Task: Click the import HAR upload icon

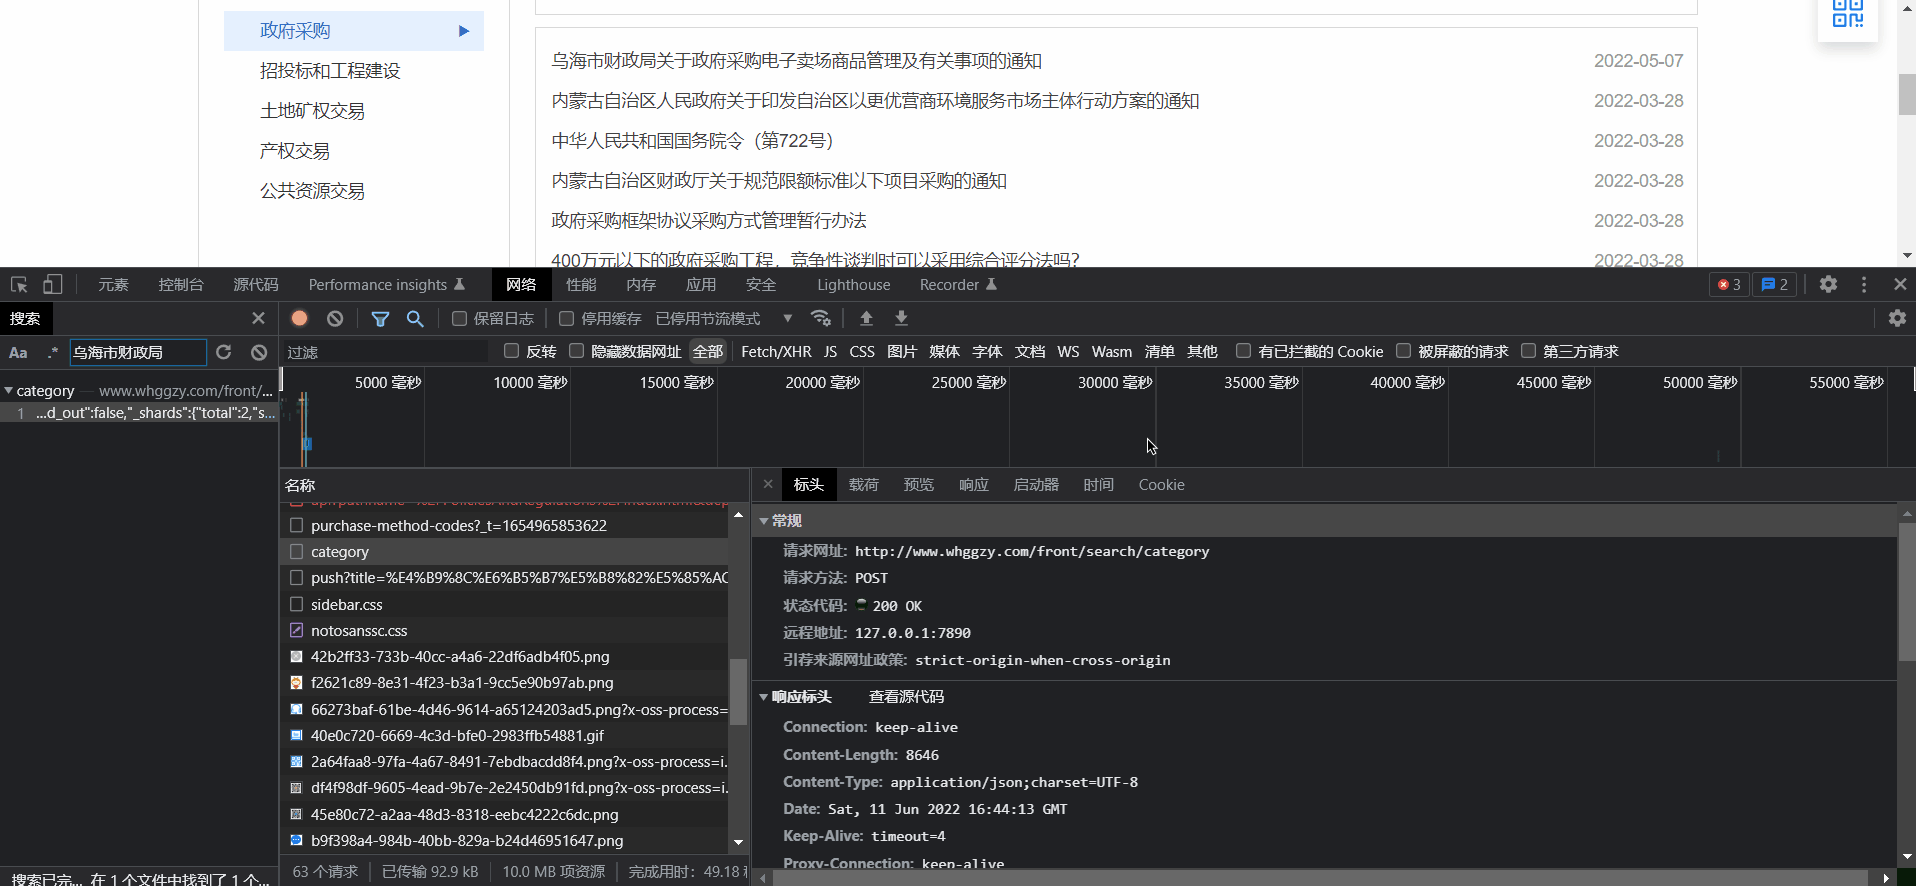Action: click(x=866, y=318)
